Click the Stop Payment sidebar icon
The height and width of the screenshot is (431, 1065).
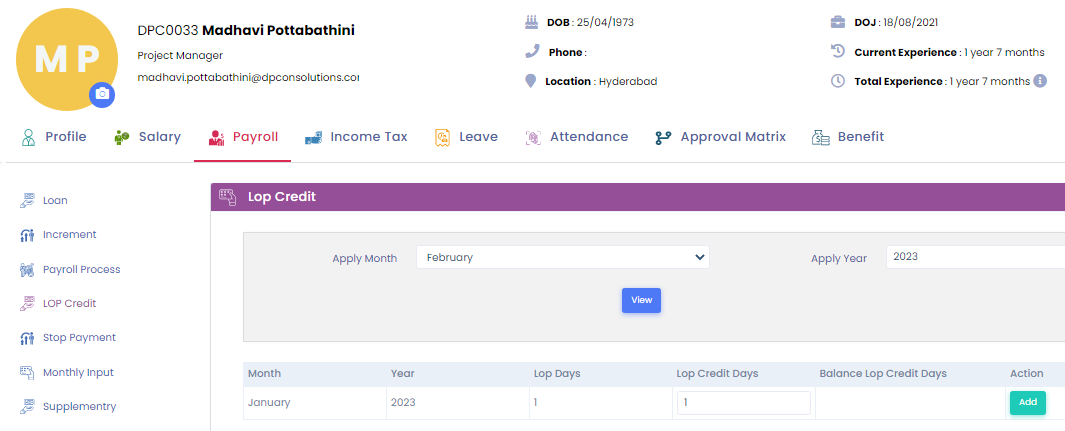tap(27, 338)
